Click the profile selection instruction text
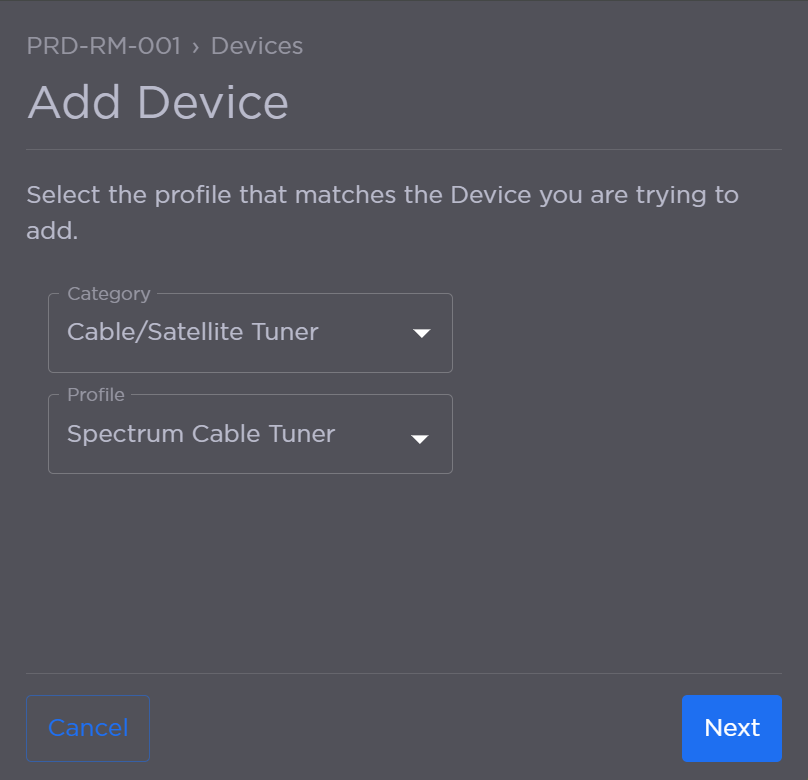Screen dimensions: 808x780 pos(383,214)
